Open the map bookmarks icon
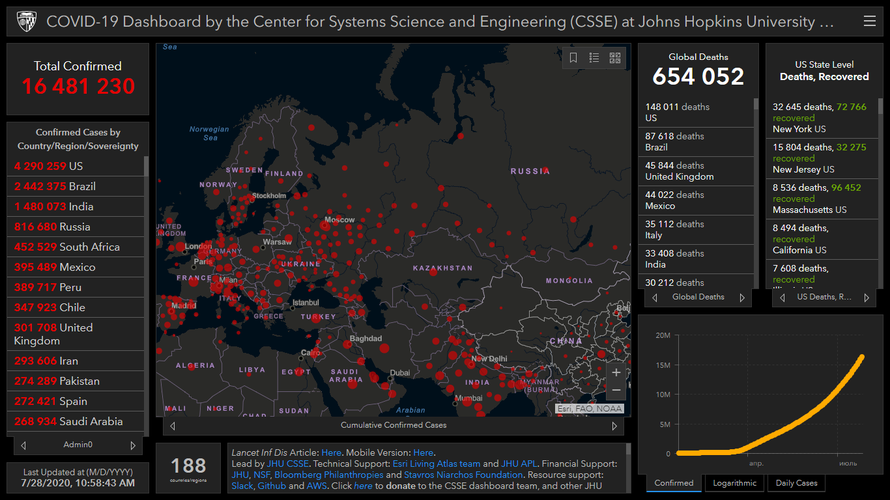This screenshot has height=500, width=890. pyautogui.click(x=574, y=58)
